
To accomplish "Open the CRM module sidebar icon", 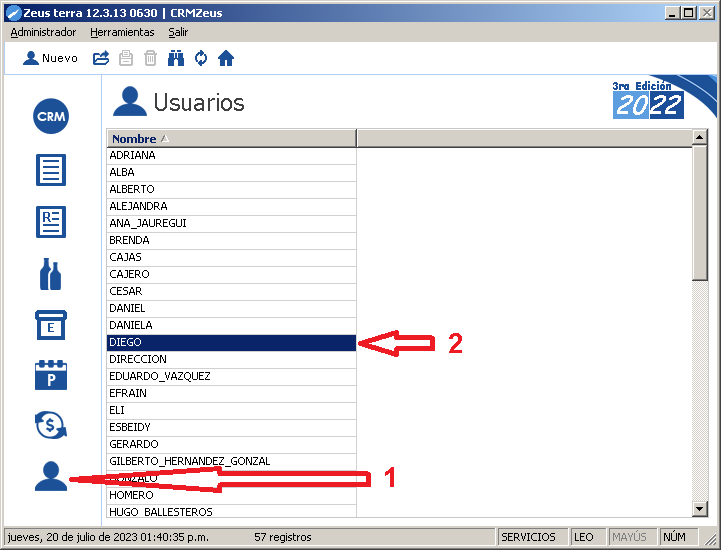I will pyautogui.click(x=51, y=116).
